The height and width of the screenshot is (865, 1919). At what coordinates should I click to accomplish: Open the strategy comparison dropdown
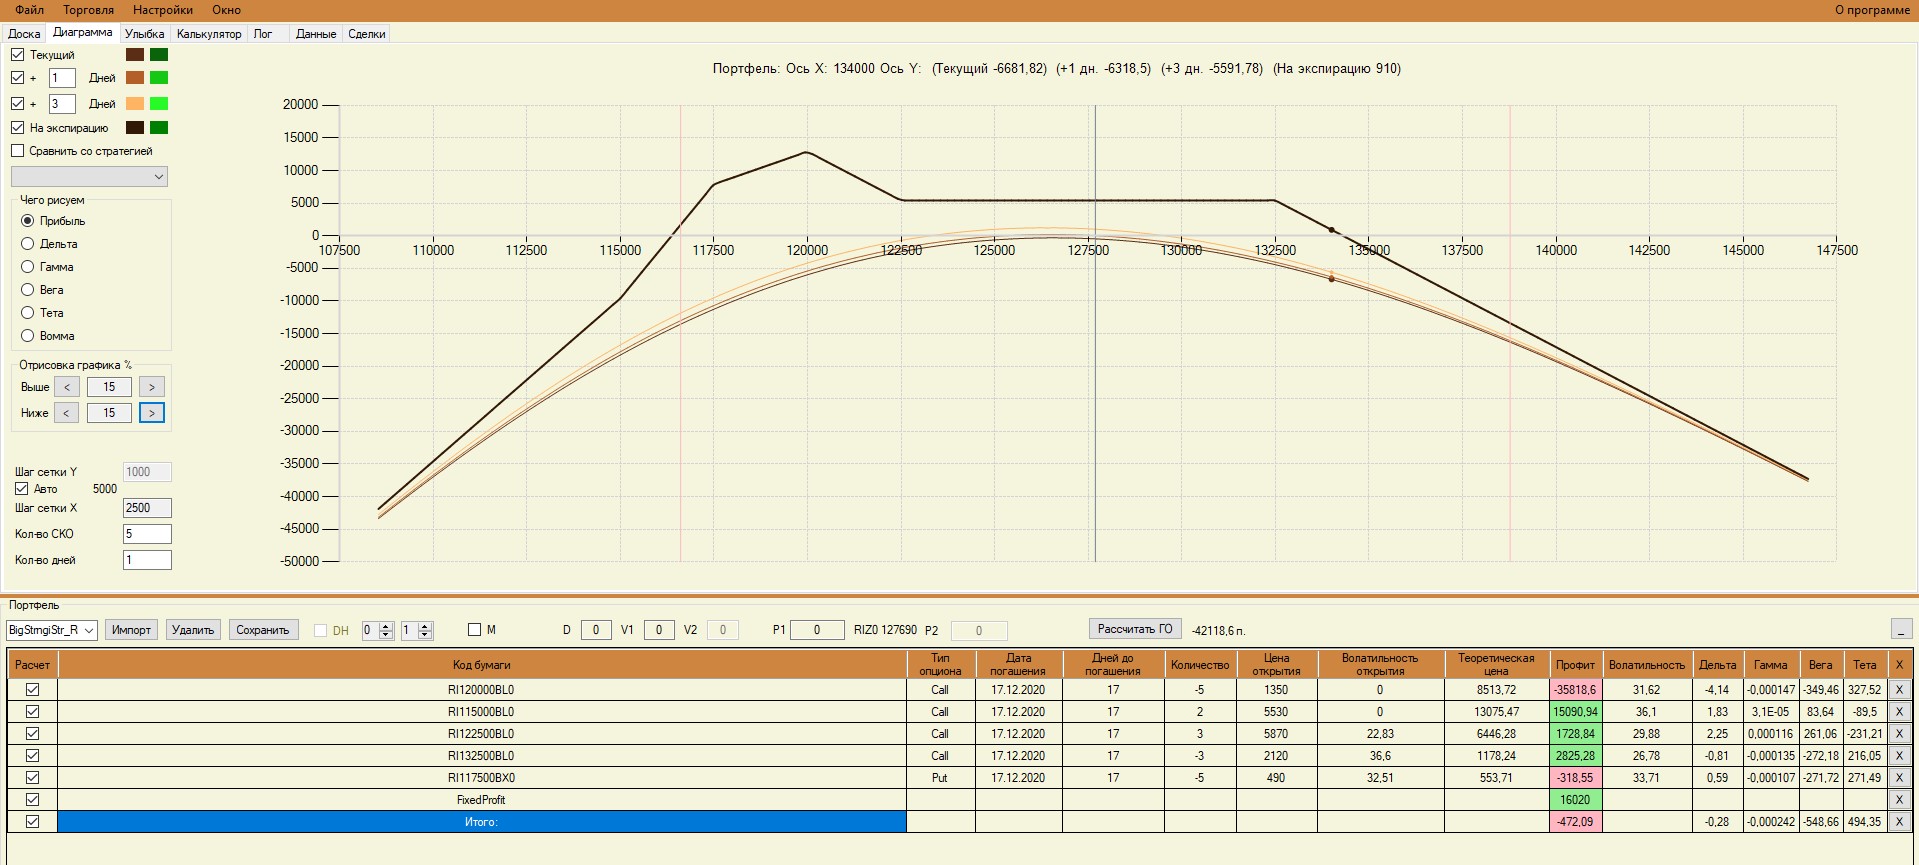tap(89, 177)
